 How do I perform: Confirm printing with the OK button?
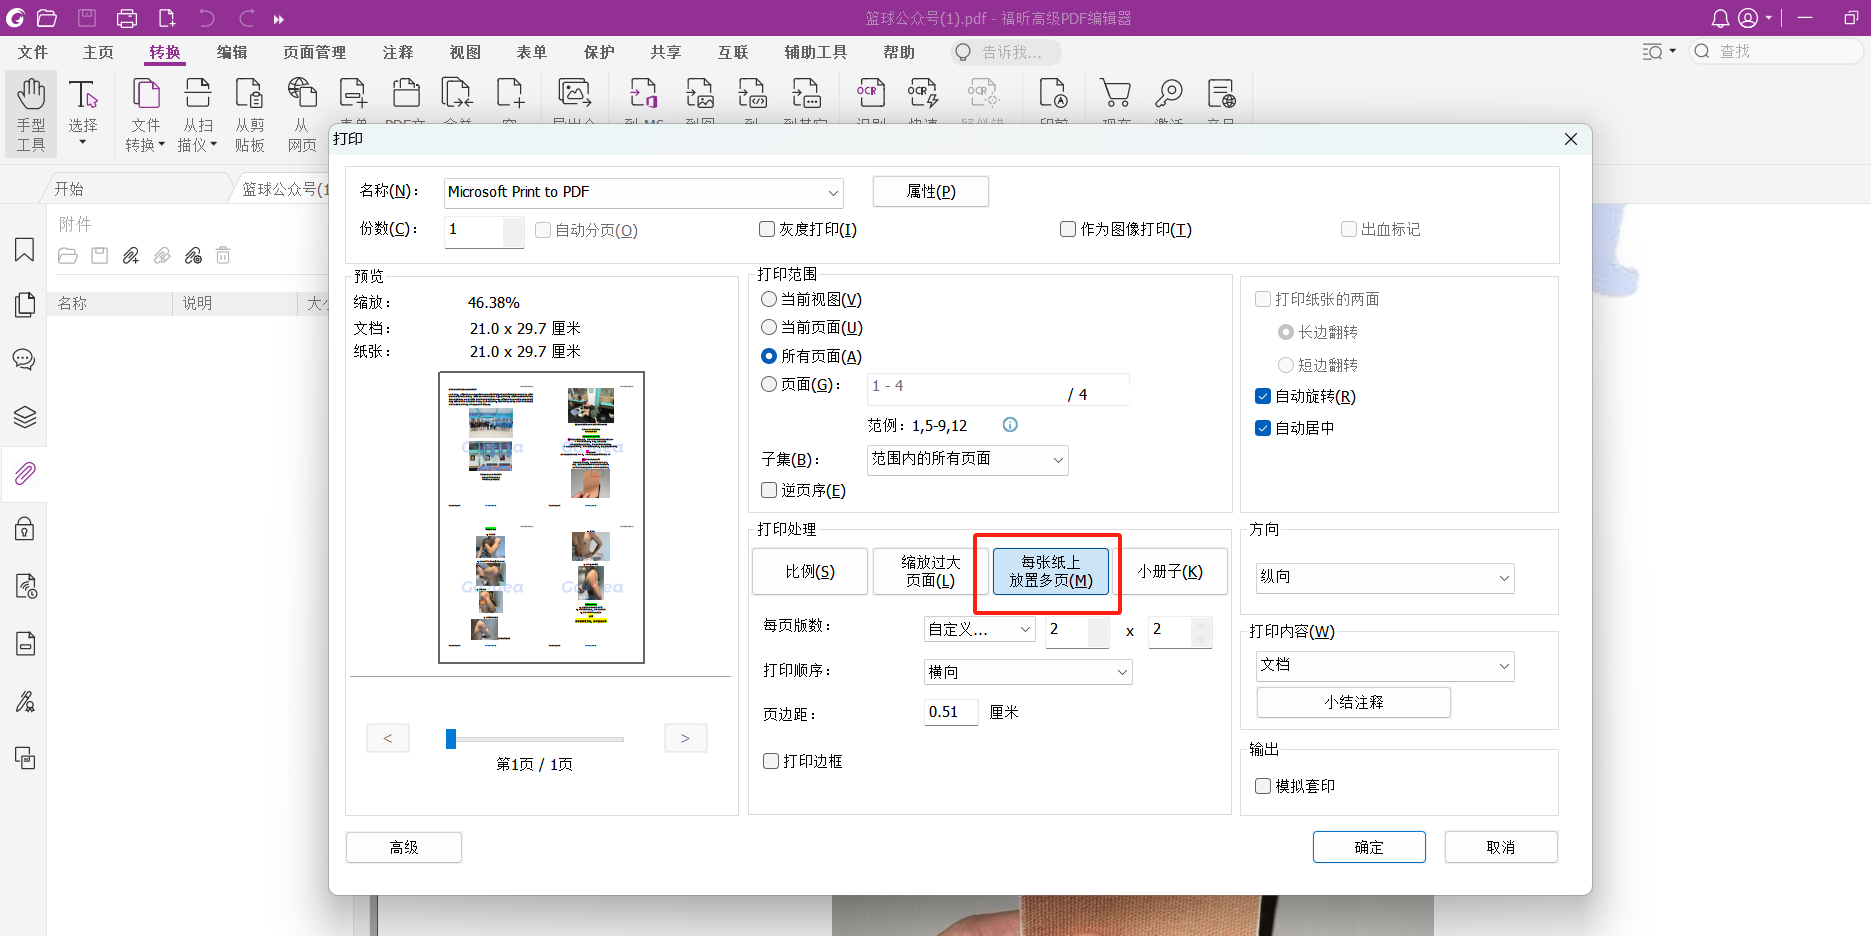point(1369,847)
